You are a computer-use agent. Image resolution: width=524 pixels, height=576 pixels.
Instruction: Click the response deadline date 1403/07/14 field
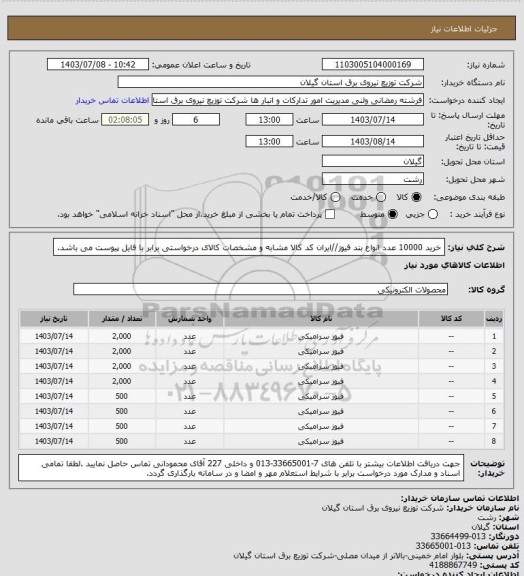(373, 120)
